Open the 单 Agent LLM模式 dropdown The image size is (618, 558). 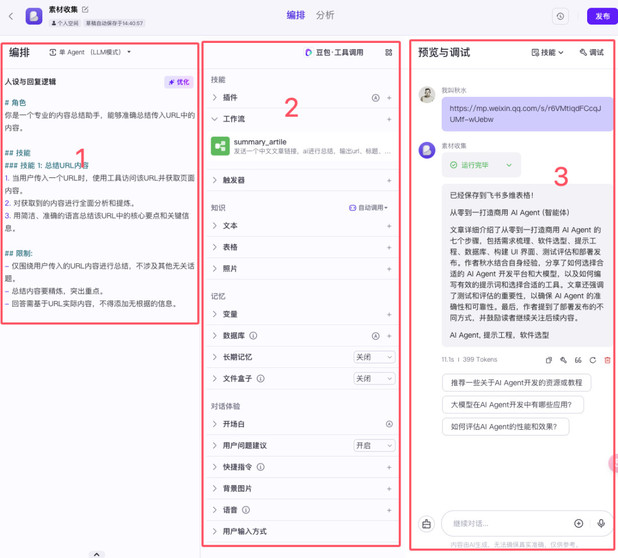pos(90,52)
